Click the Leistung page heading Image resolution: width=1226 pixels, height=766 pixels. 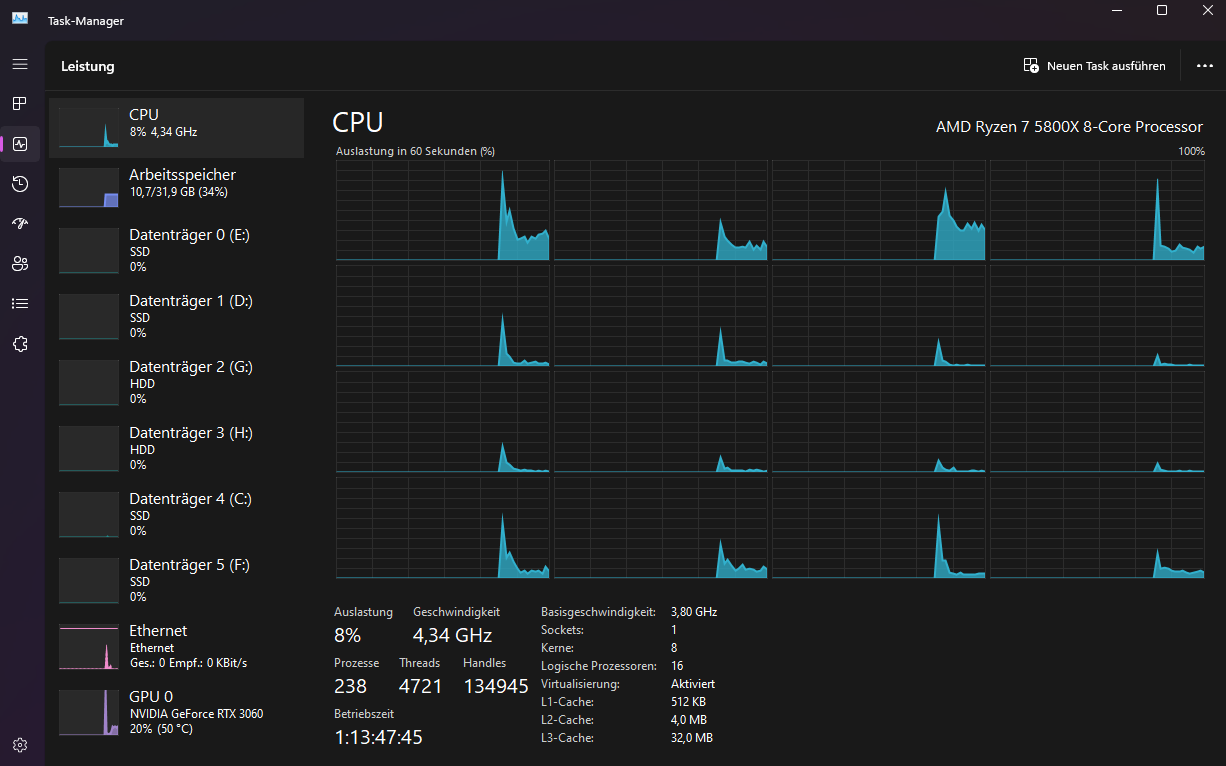(x=88, y=66)
